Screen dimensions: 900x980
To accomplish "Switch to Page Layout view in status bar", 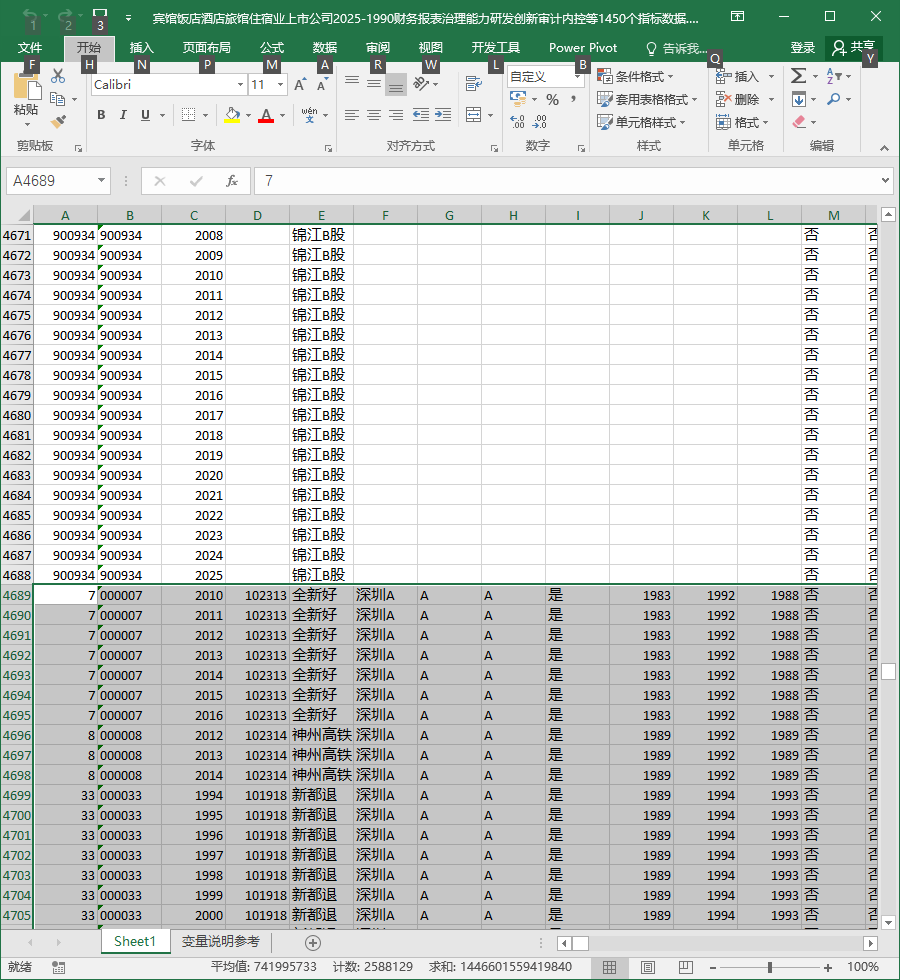I will (648, 967).
